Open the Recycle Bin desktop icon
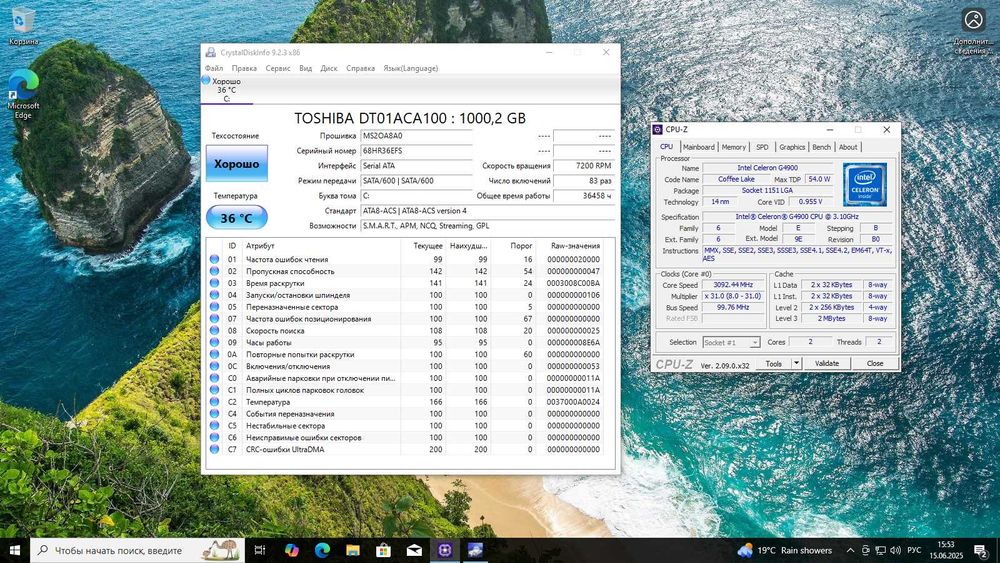The height and width of the screenshot is (563, 1000). click(23, 26)
